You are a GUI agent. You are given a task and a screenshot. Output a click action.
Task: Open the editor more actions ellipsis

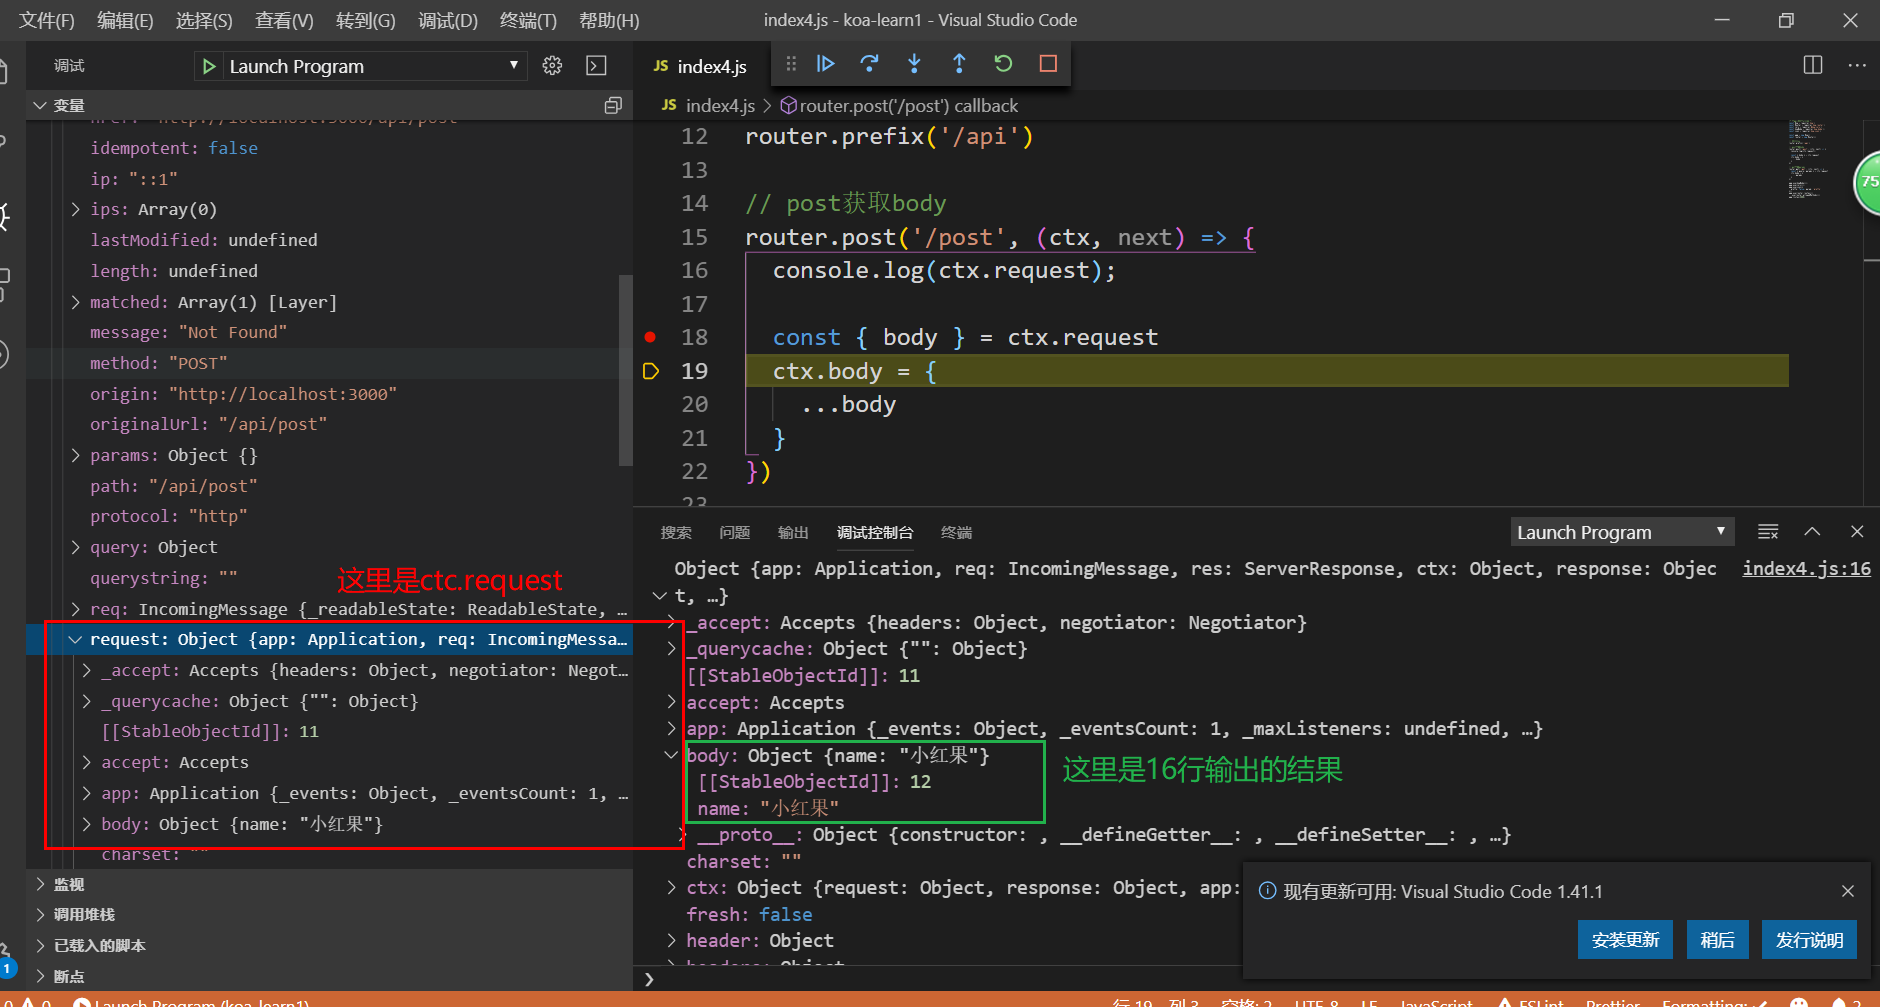tap(1857, 65)
